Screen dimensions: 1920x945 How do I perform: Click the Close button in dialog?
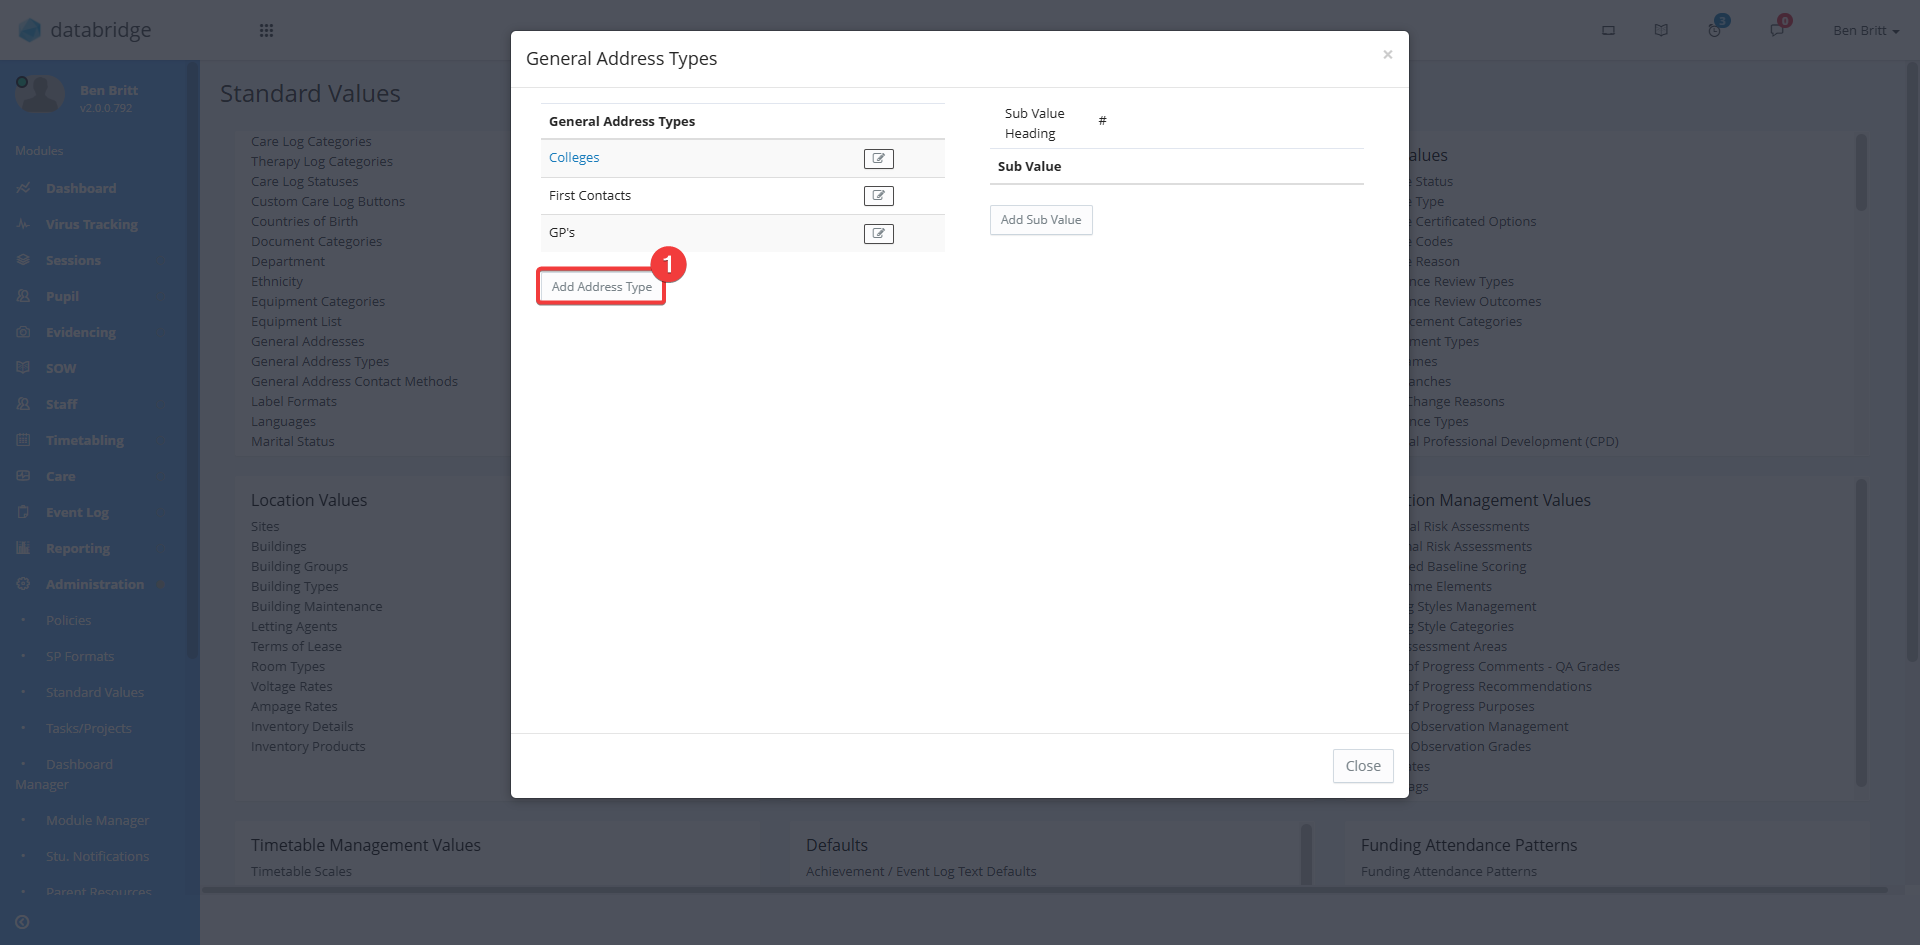pyautogui.click(x=1362, y=766)
